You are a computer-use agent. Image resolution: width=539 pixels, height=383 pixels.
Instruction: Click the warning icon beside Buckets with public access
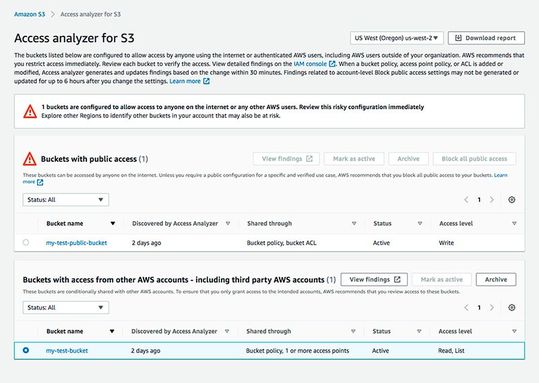click(30, 159)
